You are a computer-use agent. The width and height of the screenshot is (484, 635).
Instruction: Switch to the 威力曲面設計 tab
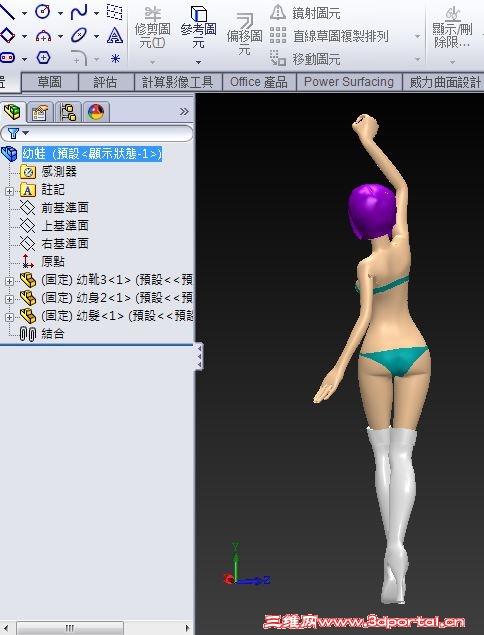pos(444,82)
